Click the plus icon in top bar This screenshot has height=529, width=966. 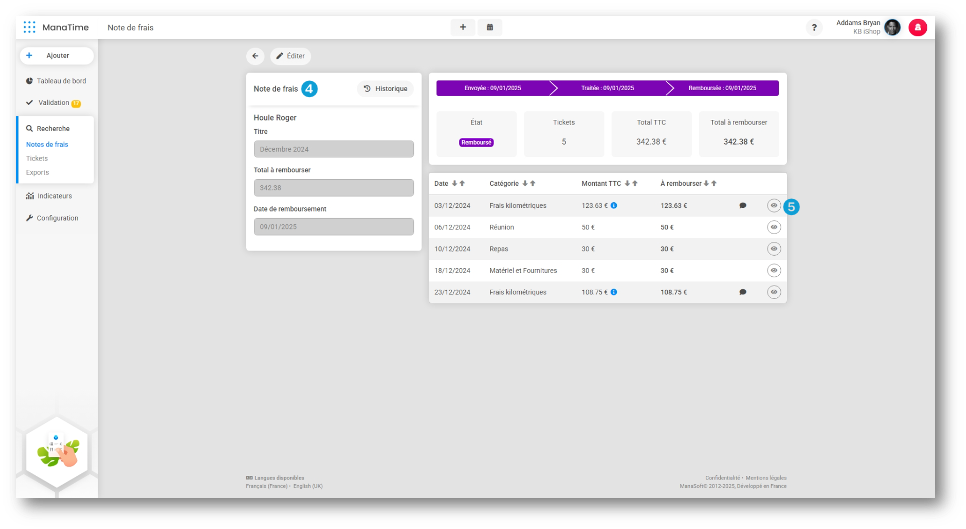(x=462, y=27)
